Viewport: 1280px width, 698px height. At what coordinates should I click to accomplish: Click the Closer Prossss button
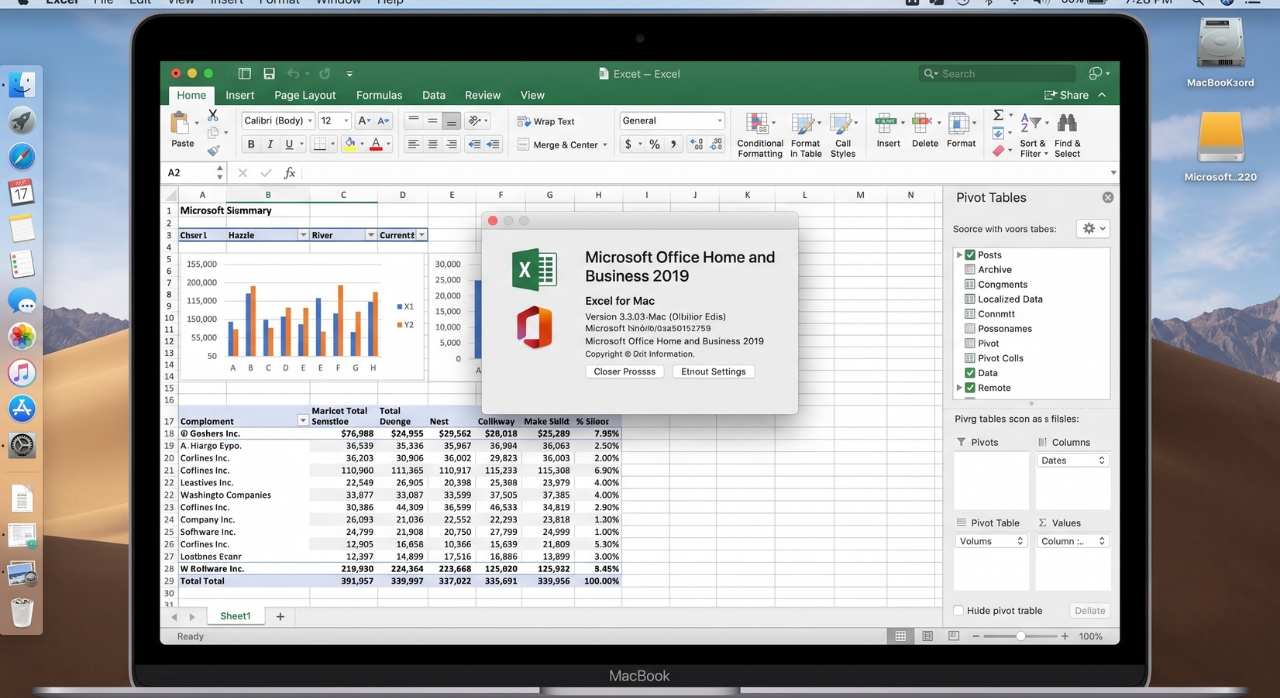click(x=625, y=371)
